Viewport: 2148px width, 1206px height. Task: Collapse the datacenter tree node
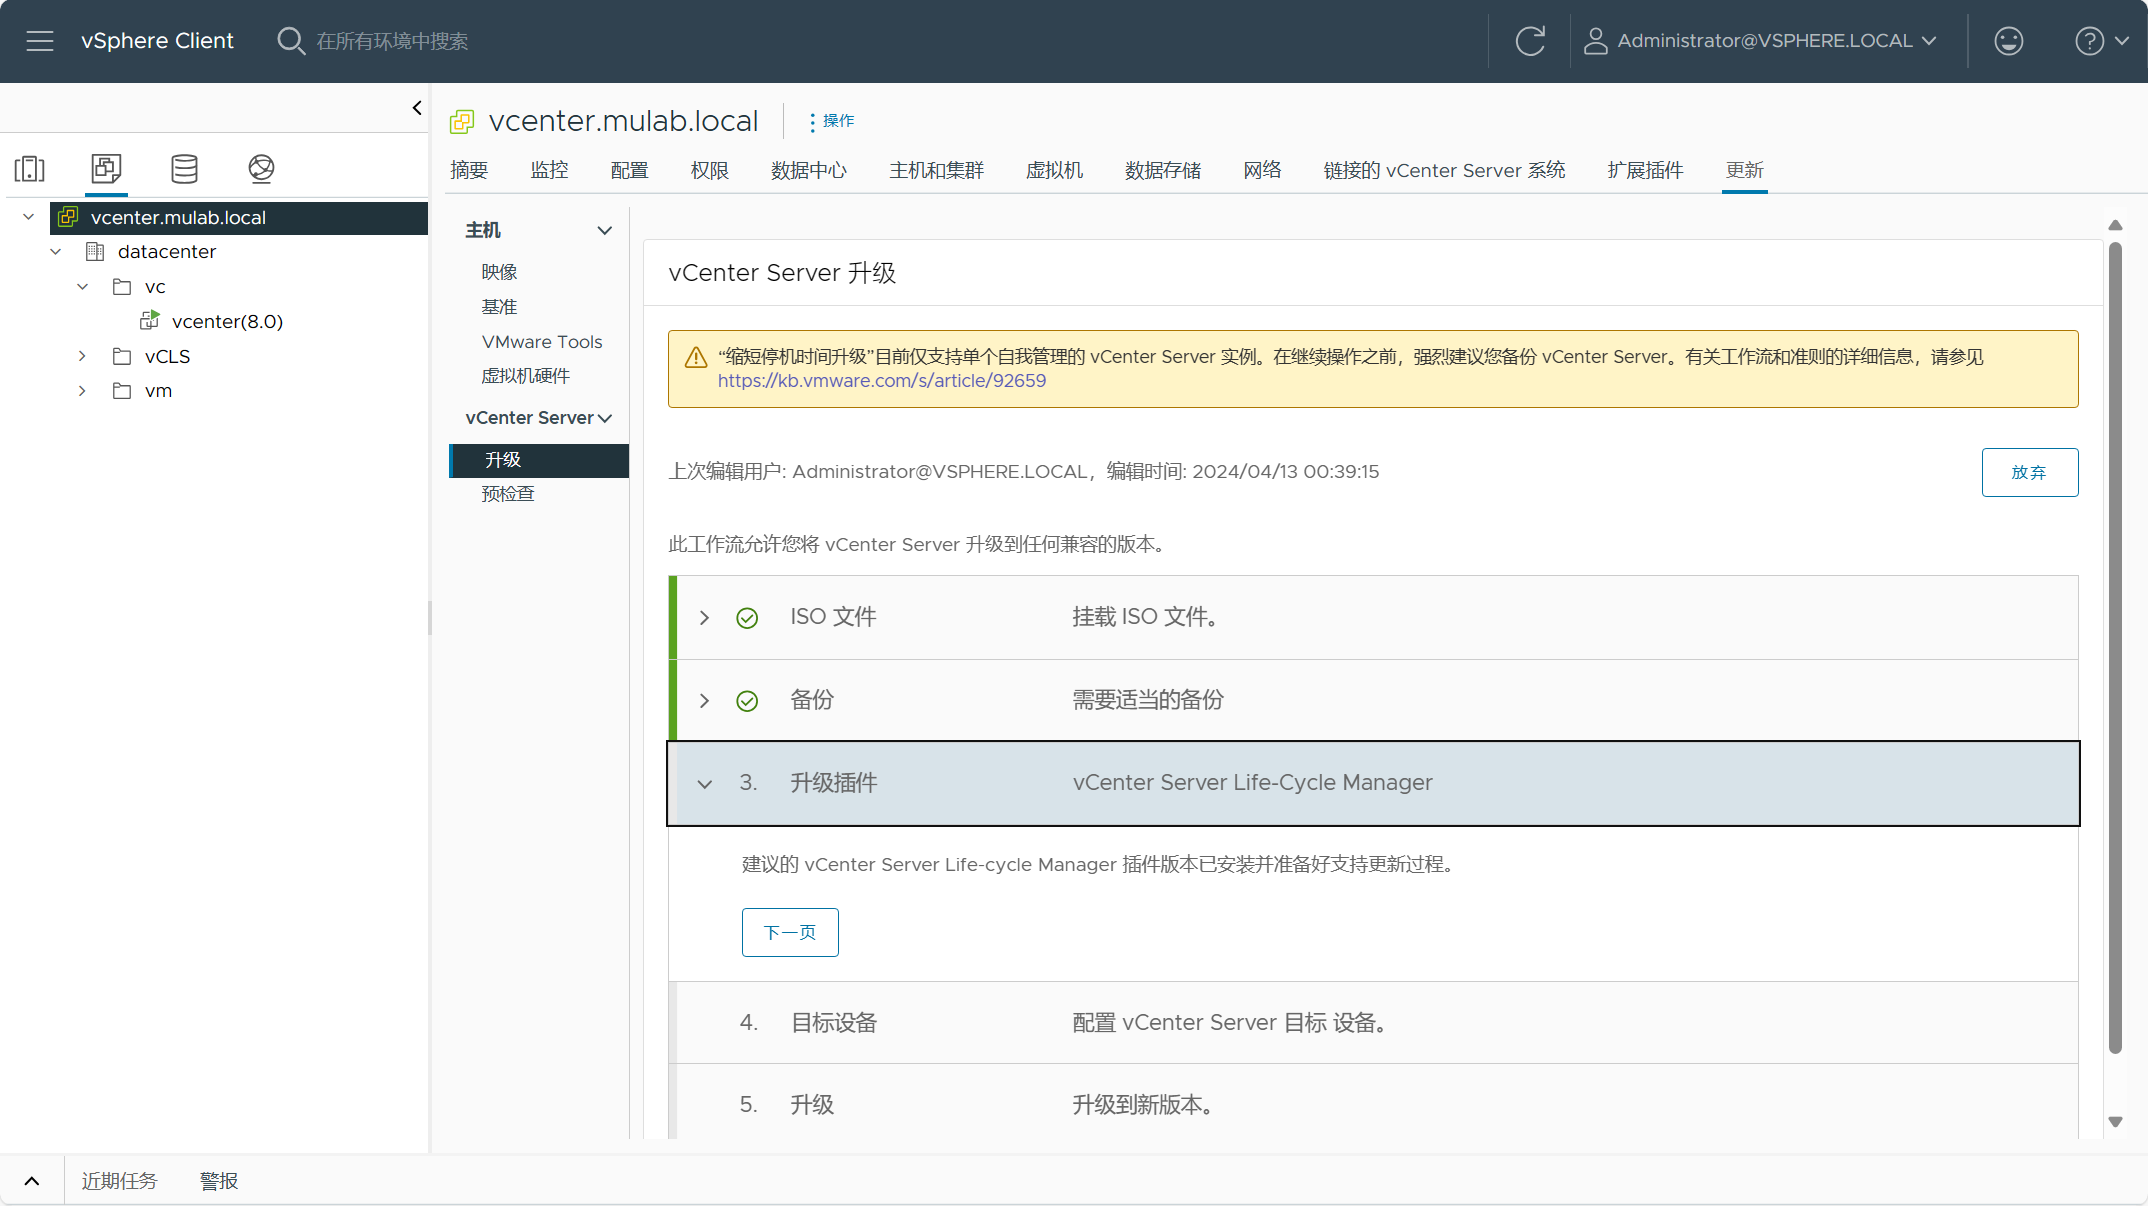[56, 252]
